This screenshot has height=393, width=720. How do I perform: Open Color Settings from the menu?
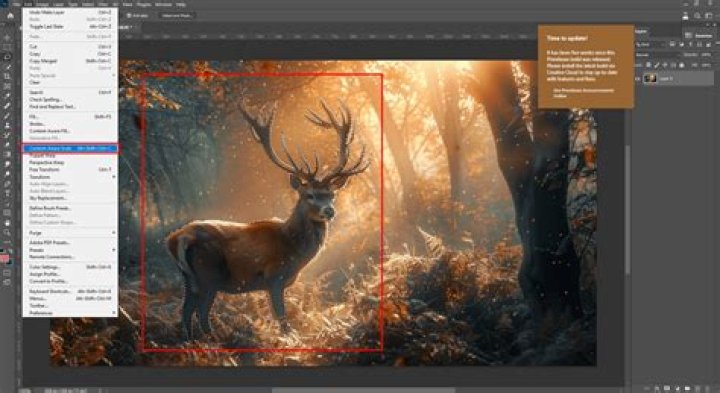(x=70, y=267)
